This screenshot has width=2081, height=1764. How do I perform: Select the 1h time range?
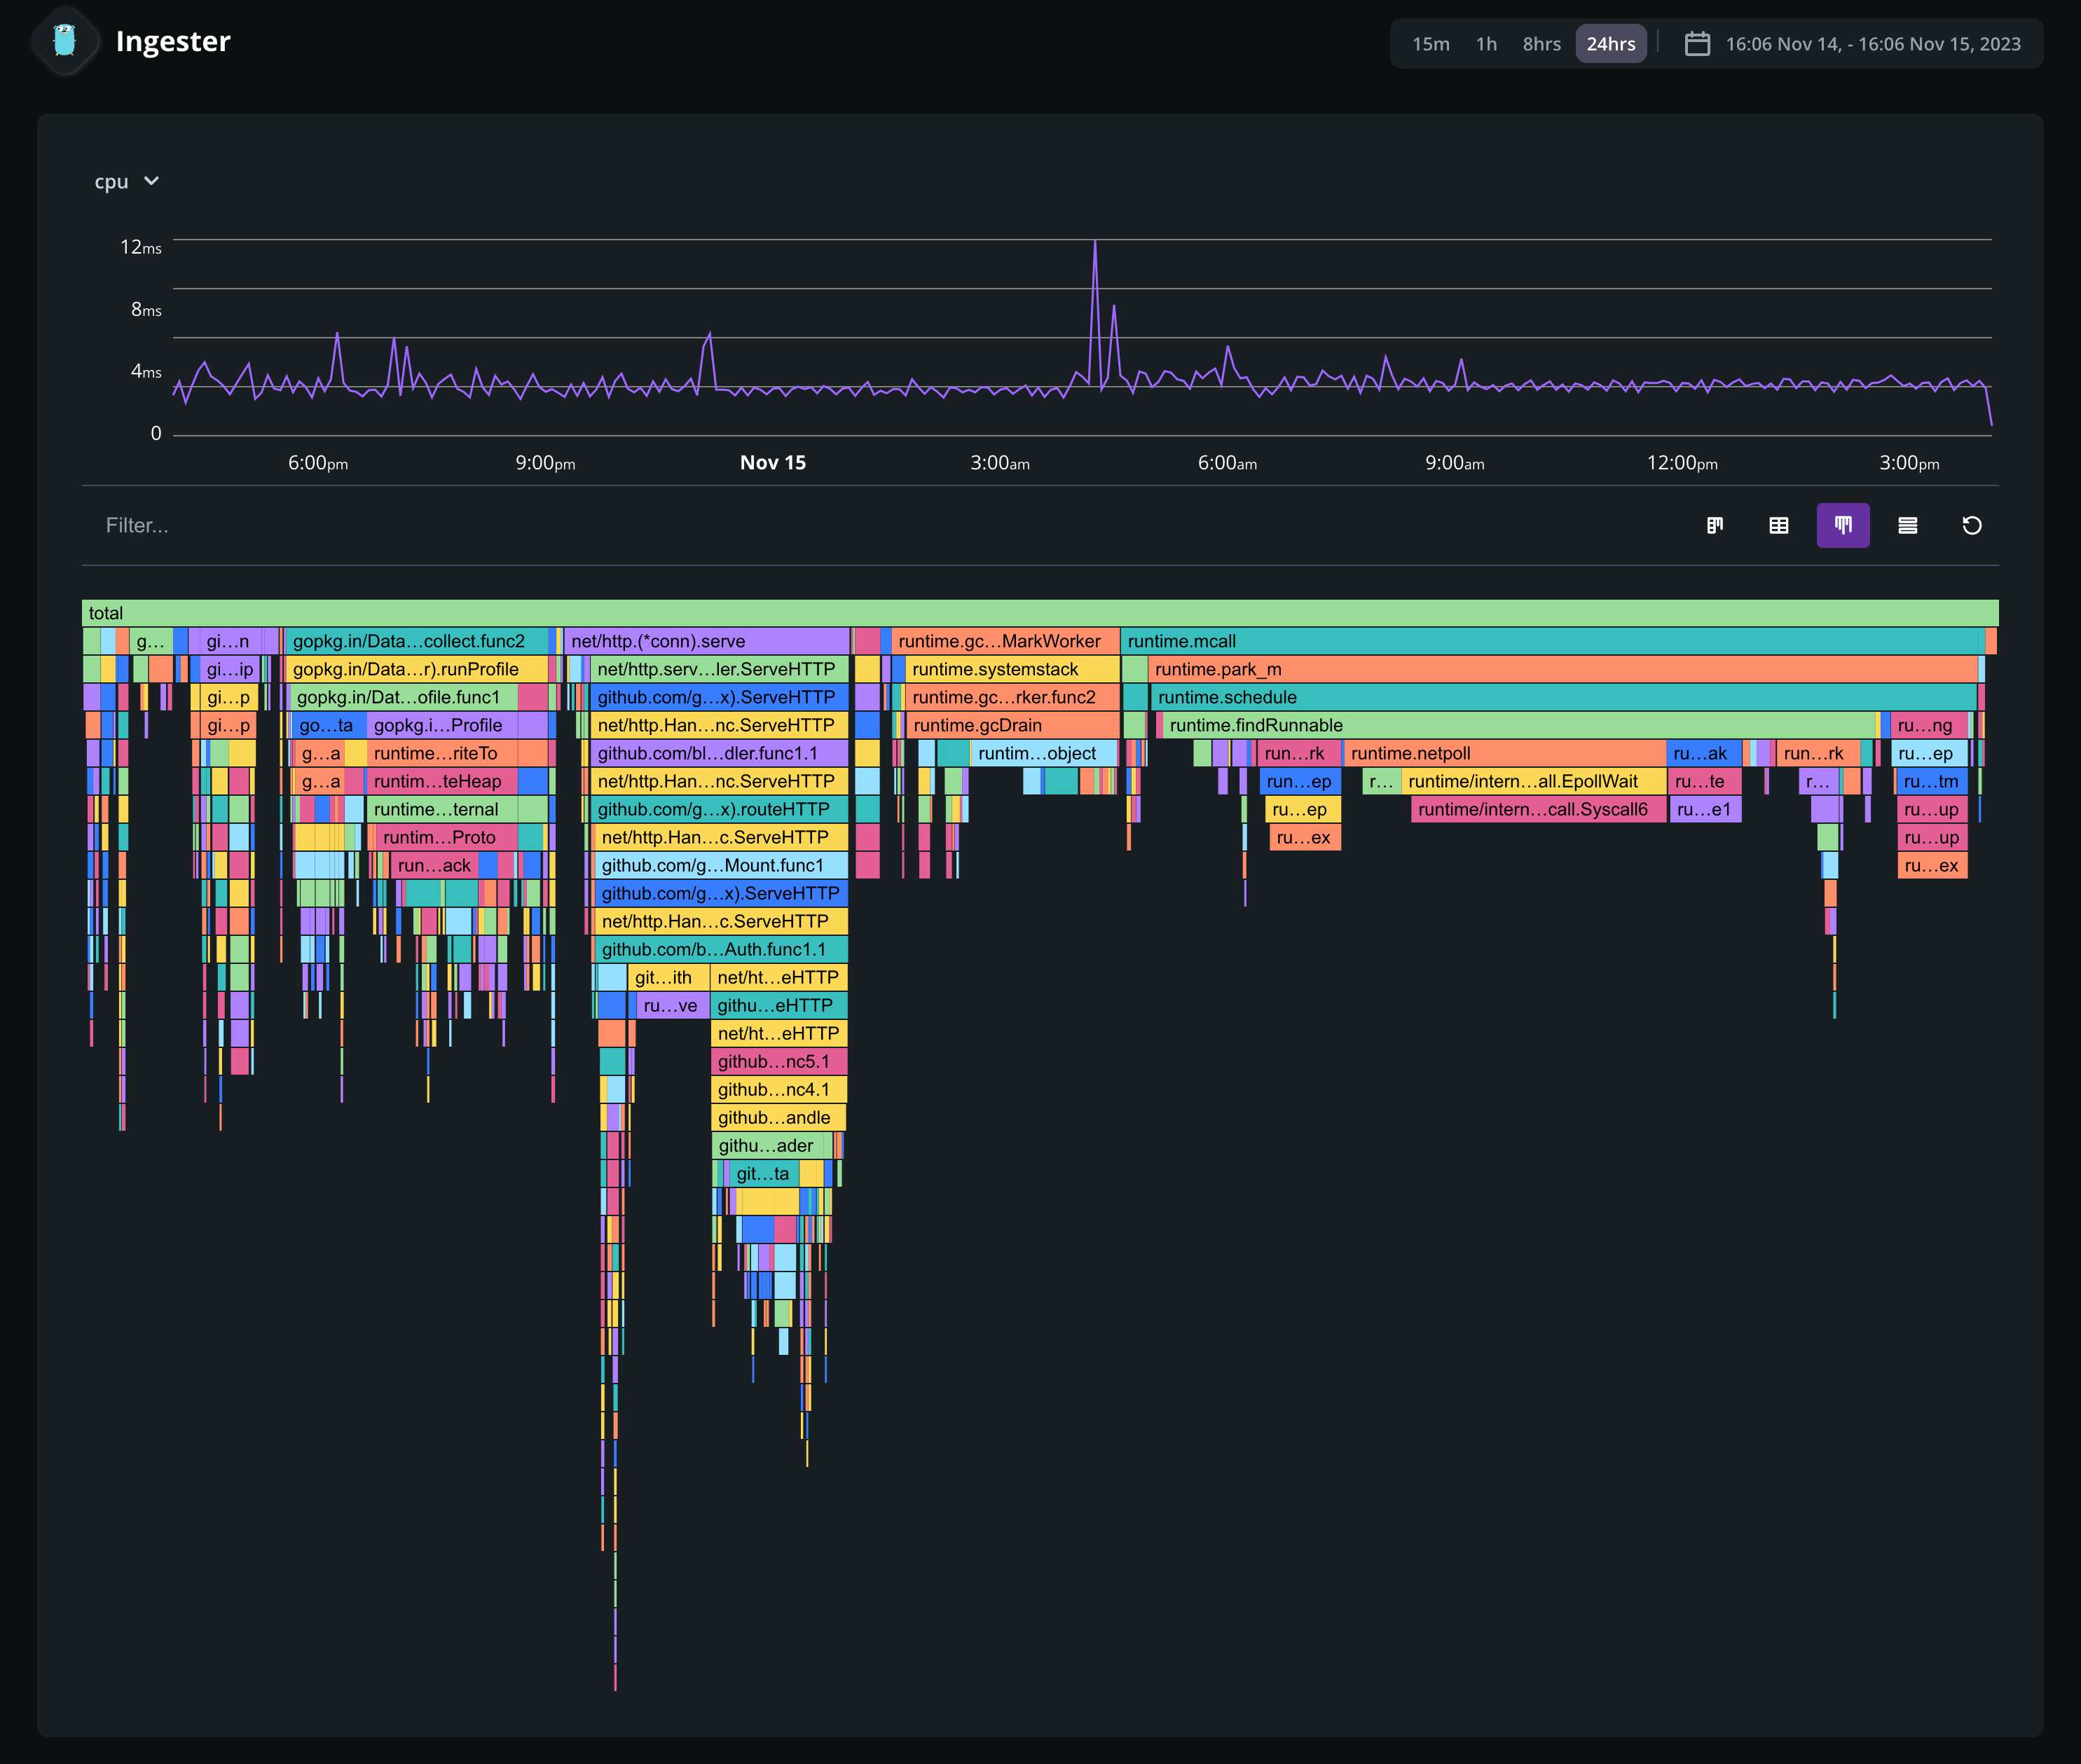[x=1486, y=44]
